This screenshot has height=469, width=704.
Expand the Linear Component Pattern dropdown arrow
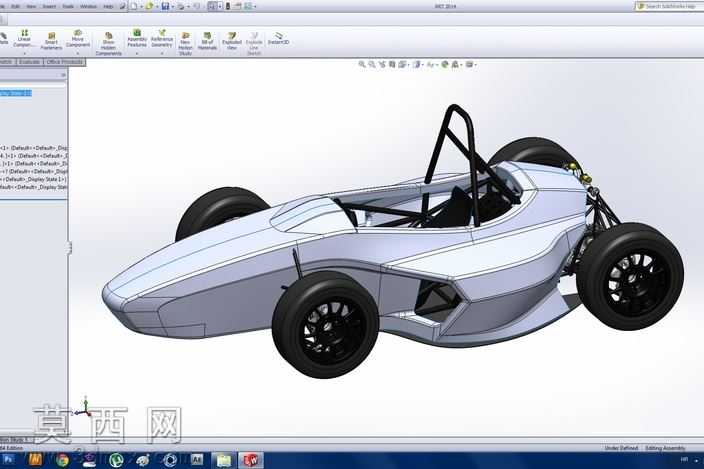24,53
